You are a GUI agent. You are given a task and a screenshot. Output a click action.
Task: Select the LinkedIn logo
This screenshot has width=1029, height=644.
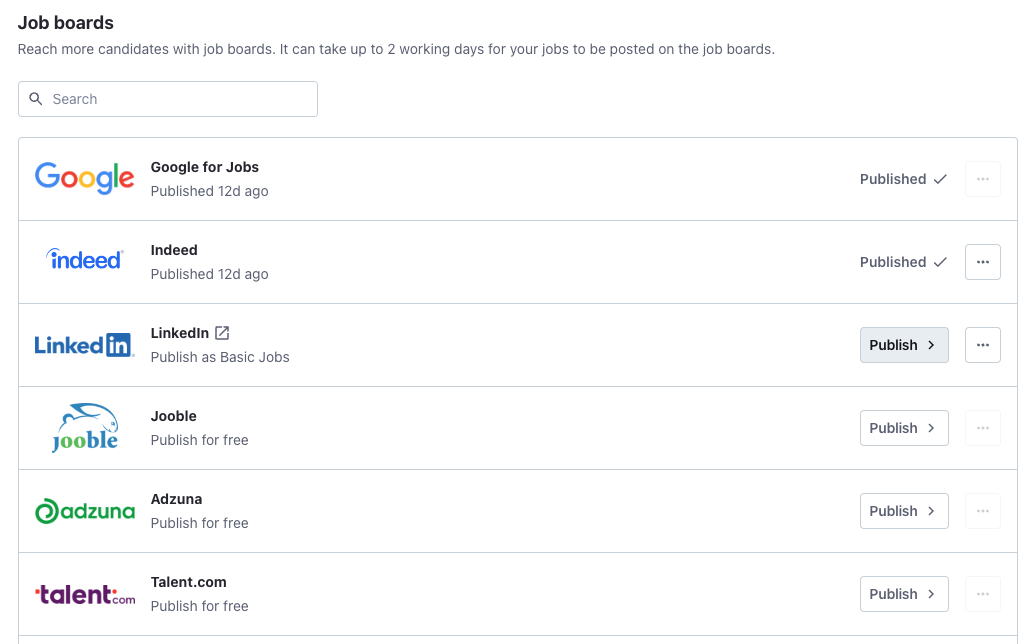click(84, 344)
